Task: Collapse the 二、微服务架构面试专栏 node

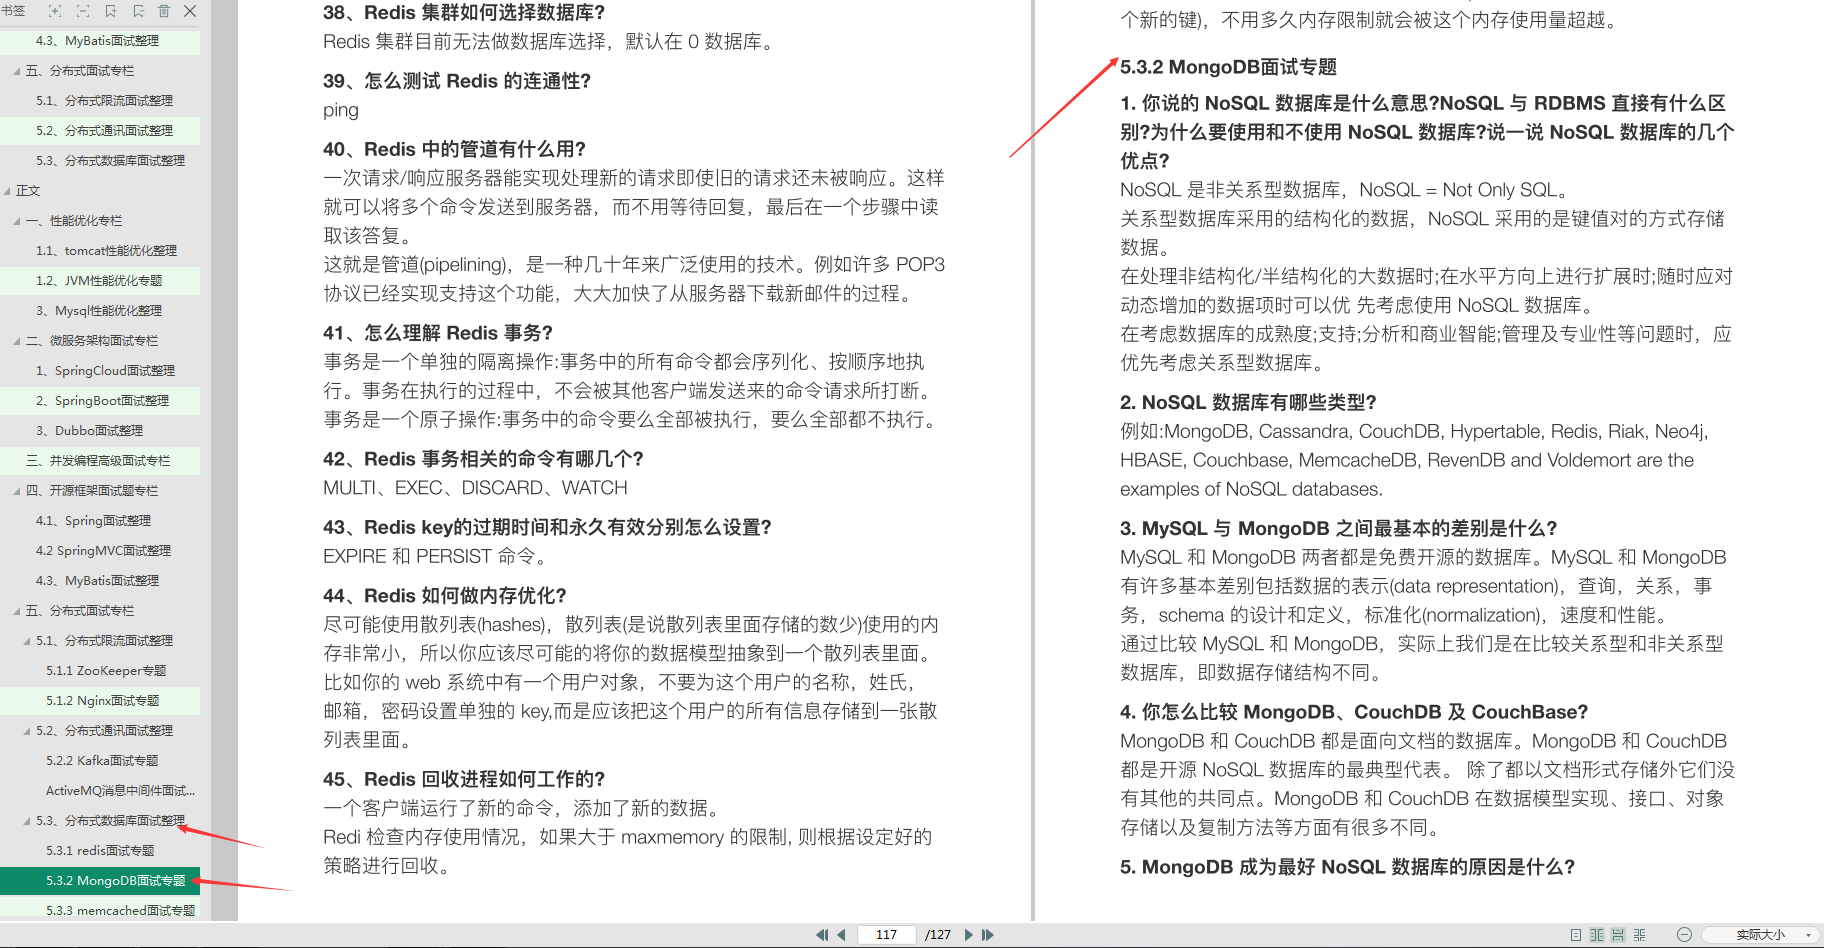Action: point(17,341)
